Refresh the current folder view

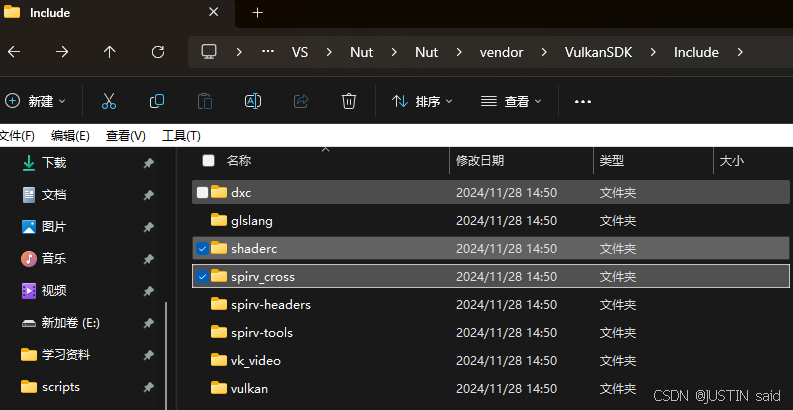[x=158, y=52]
